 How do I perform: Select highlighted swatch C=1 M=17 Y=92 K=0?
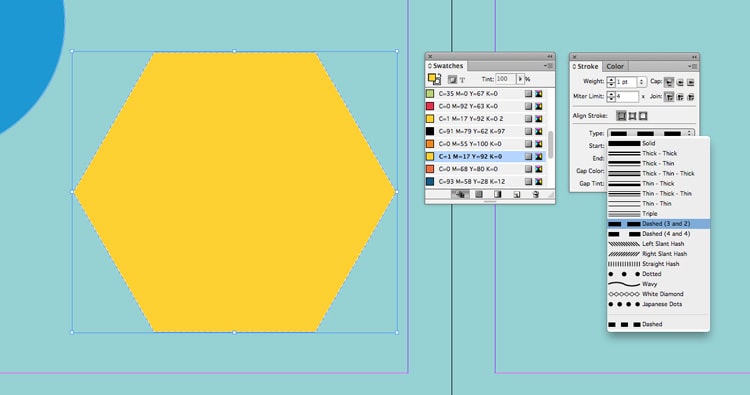tap(485, 156)
